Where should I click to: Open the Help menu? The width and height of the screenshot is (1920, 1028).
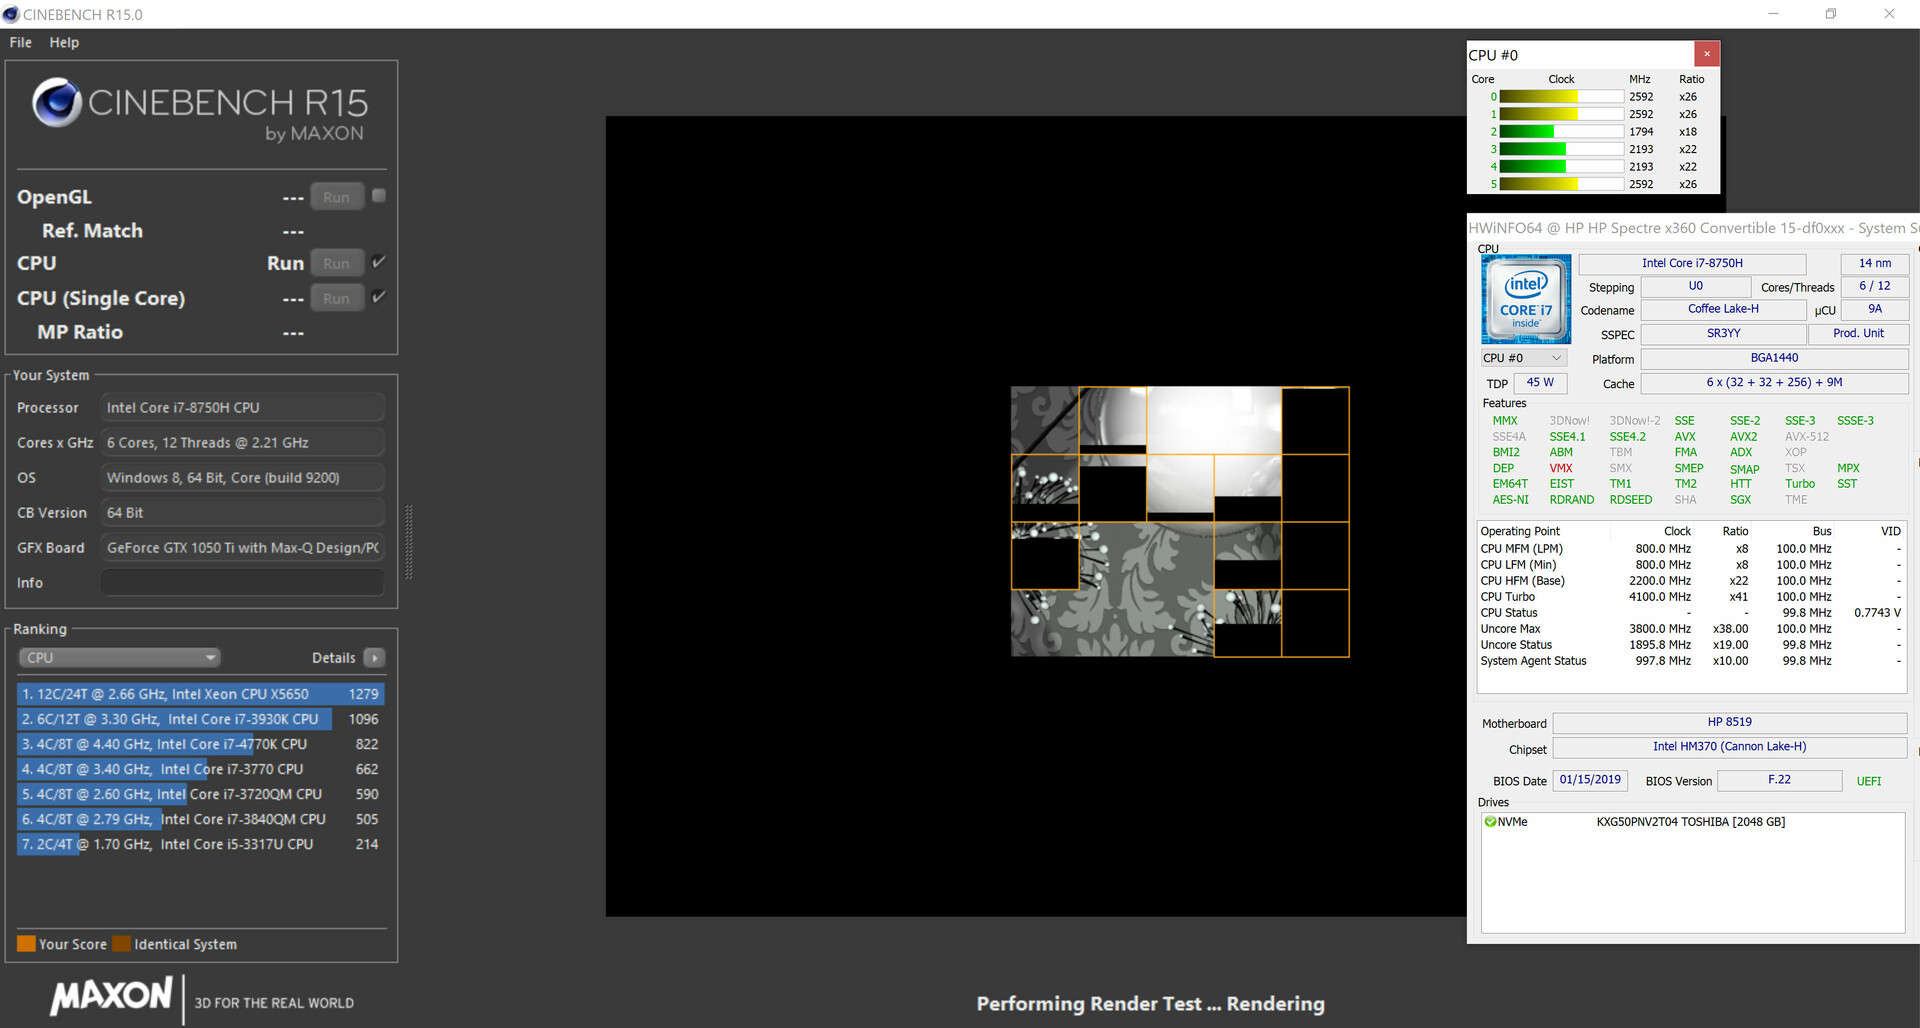click(x=64, y=42)
